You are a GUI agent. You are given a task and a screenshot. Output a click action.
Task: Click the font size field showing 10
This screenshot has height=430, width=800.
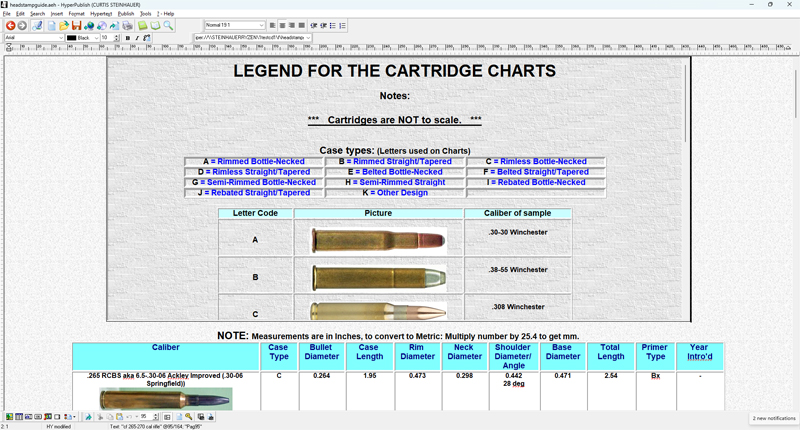tap(106, 38)
